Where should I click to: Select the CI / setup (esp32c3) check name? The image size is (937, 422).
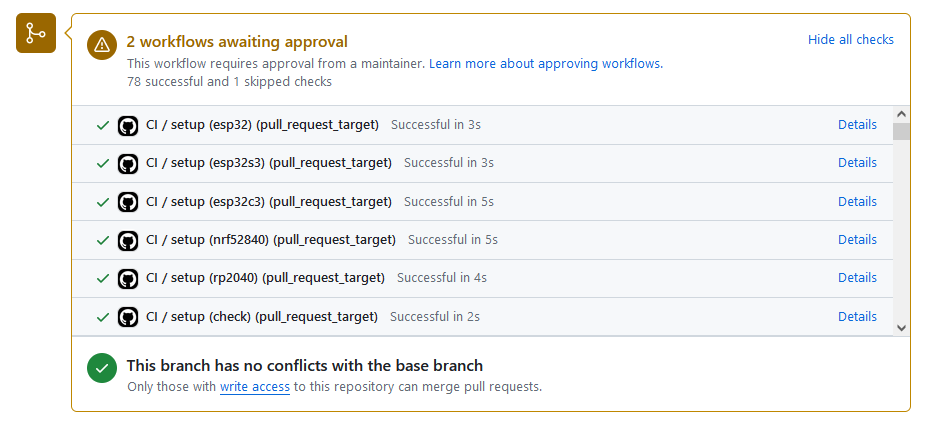tap(268, 202)
